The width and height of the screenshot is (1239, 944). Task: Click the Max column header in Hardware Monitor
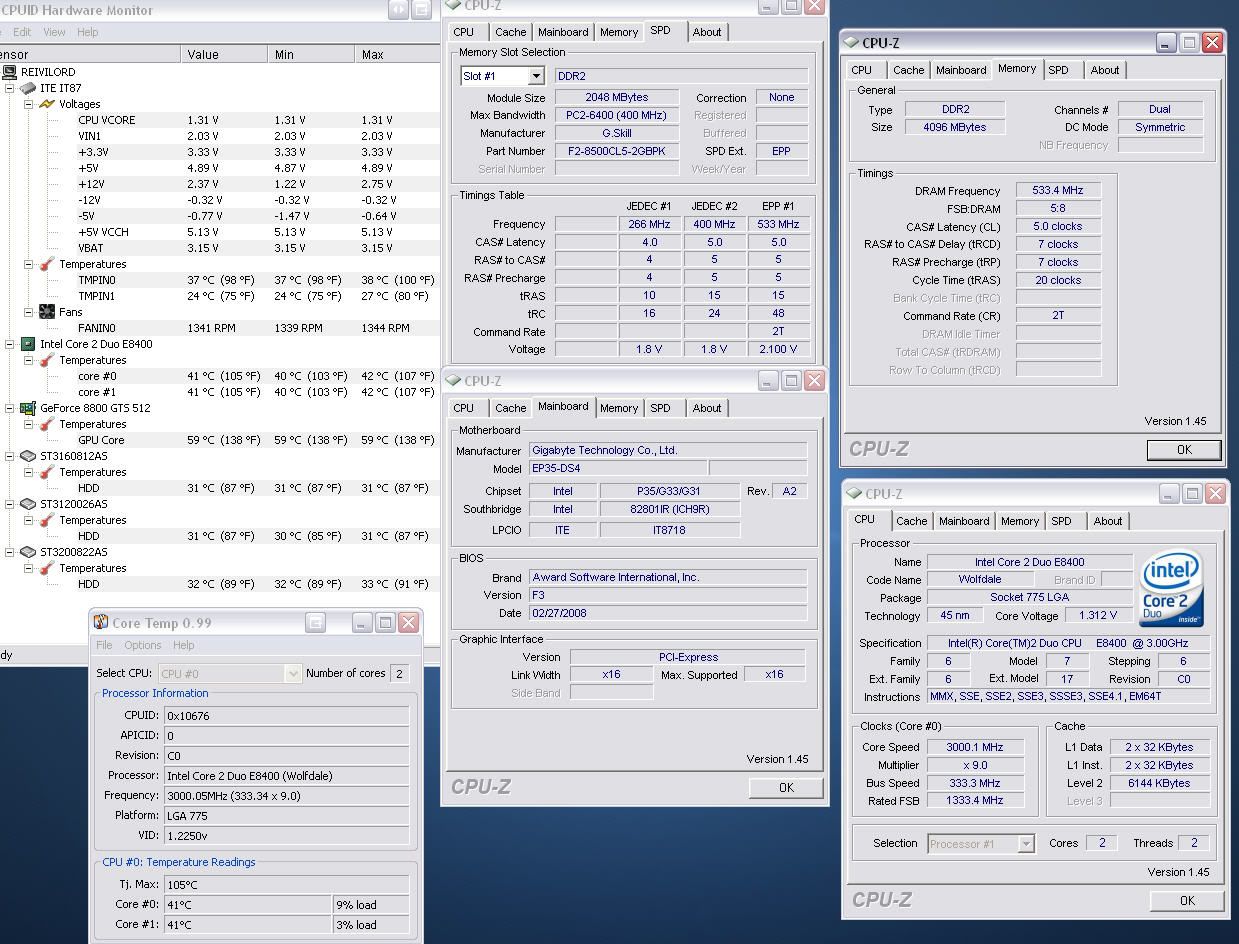click(373, 55)
